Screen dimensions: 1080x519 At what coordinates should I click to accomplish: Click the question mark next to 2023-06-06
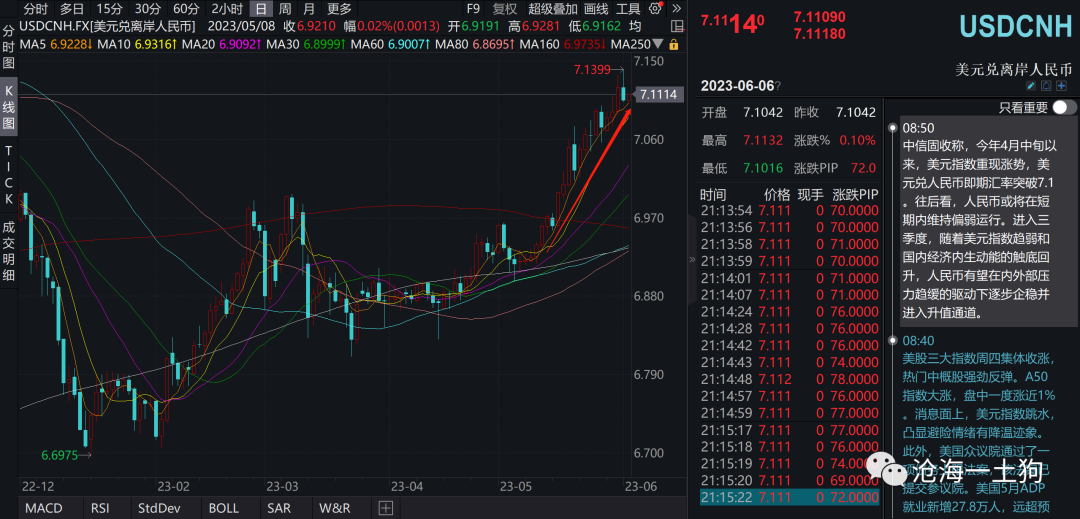click(x=778, y=86)
